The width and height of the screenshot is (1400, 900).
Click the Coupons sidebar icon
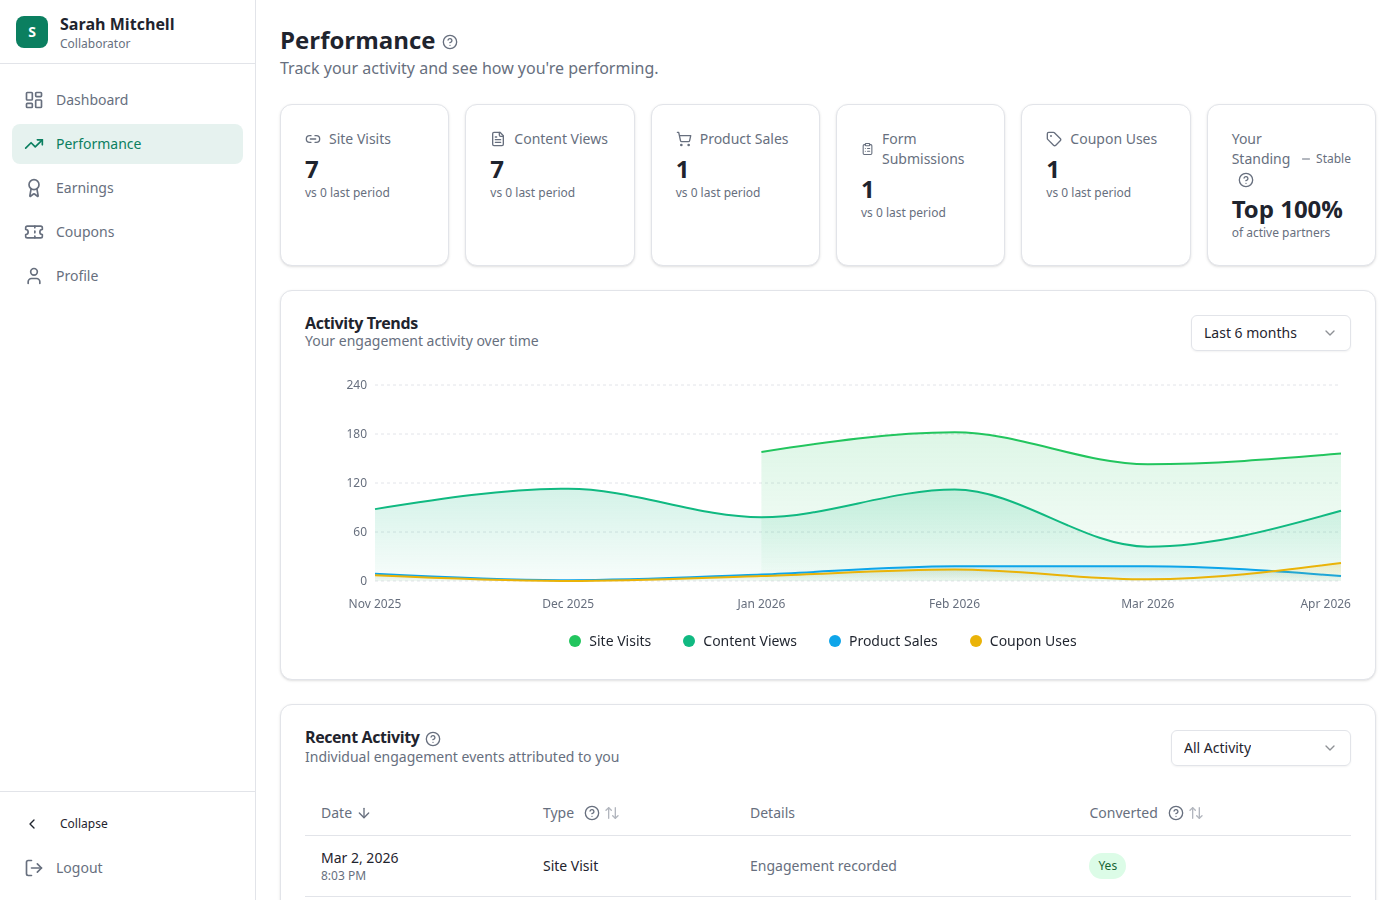tap(34, 231)
